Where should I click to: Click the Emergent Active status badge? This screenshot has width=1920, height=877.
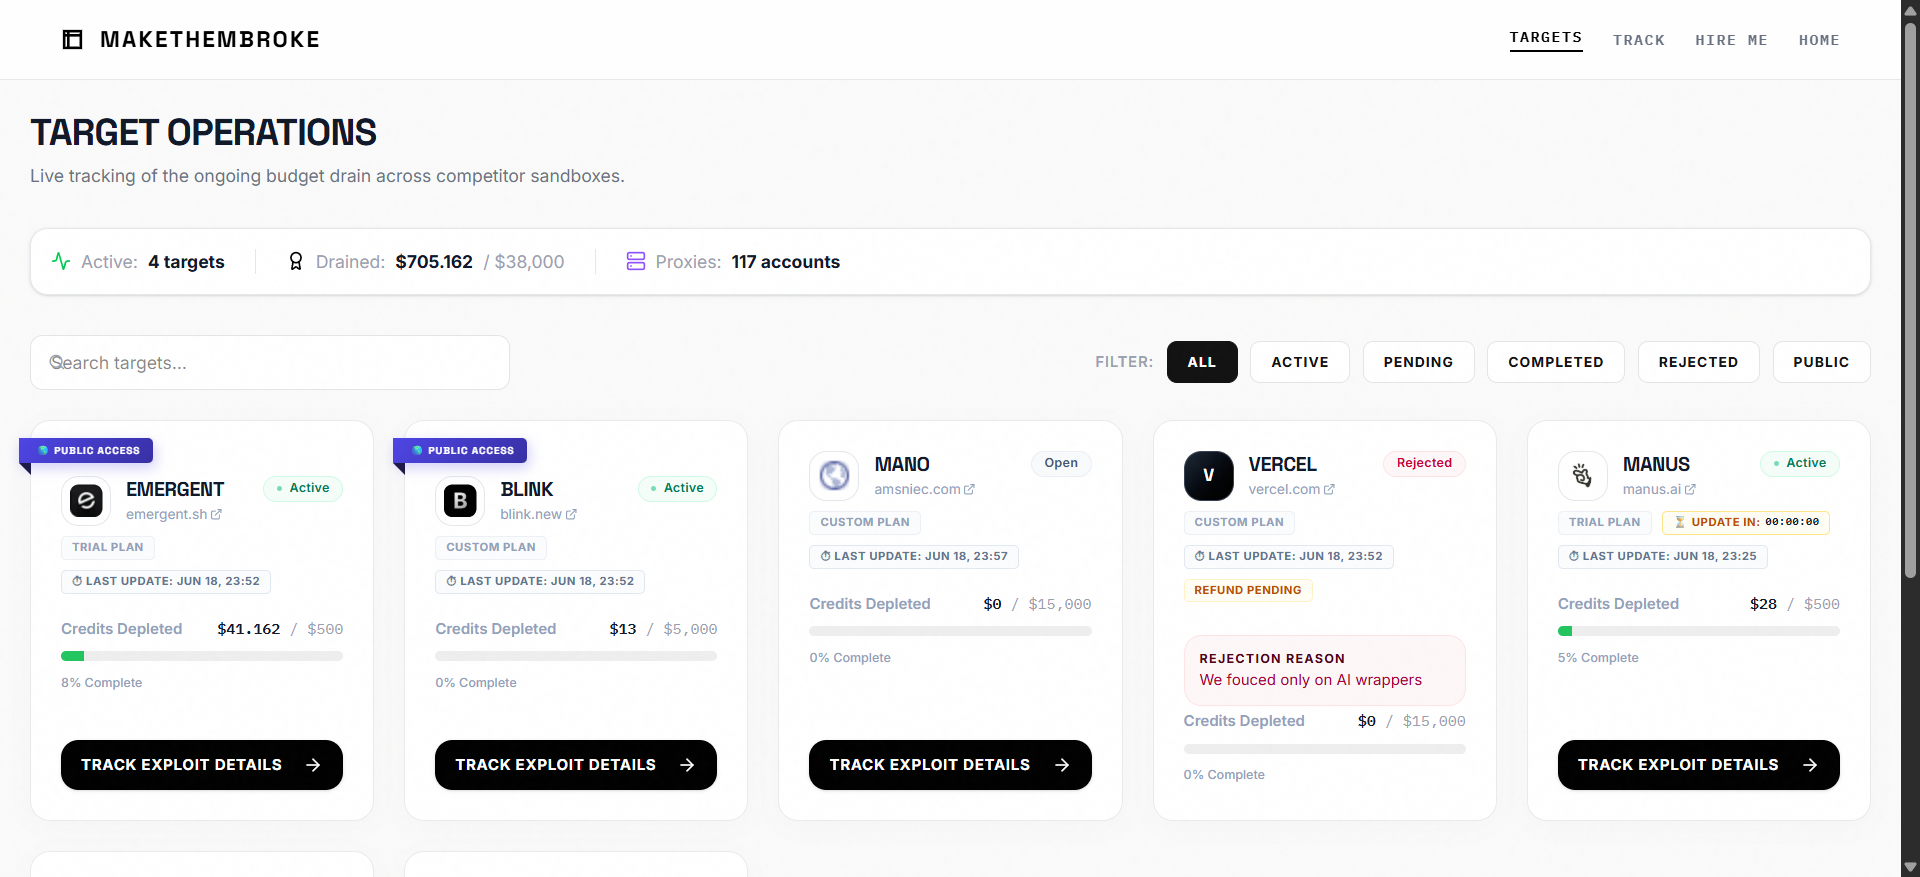[303, 488]
